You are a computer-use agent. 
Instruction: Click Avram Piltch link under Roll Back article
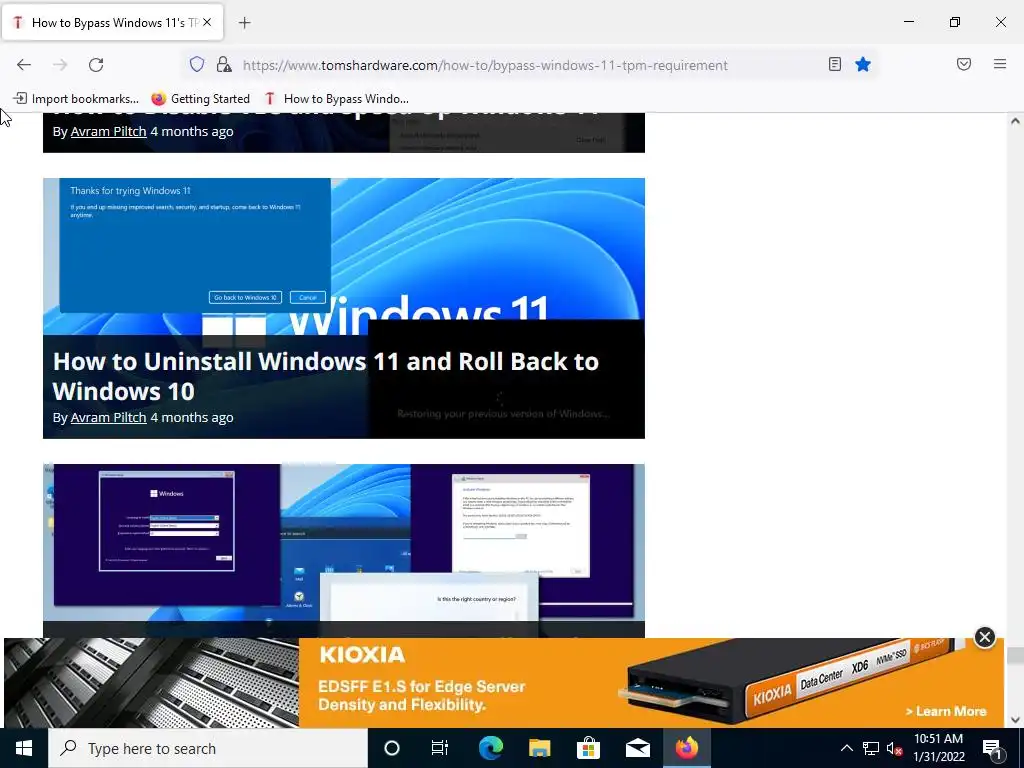pyautogui.click(x=108, y=417)
